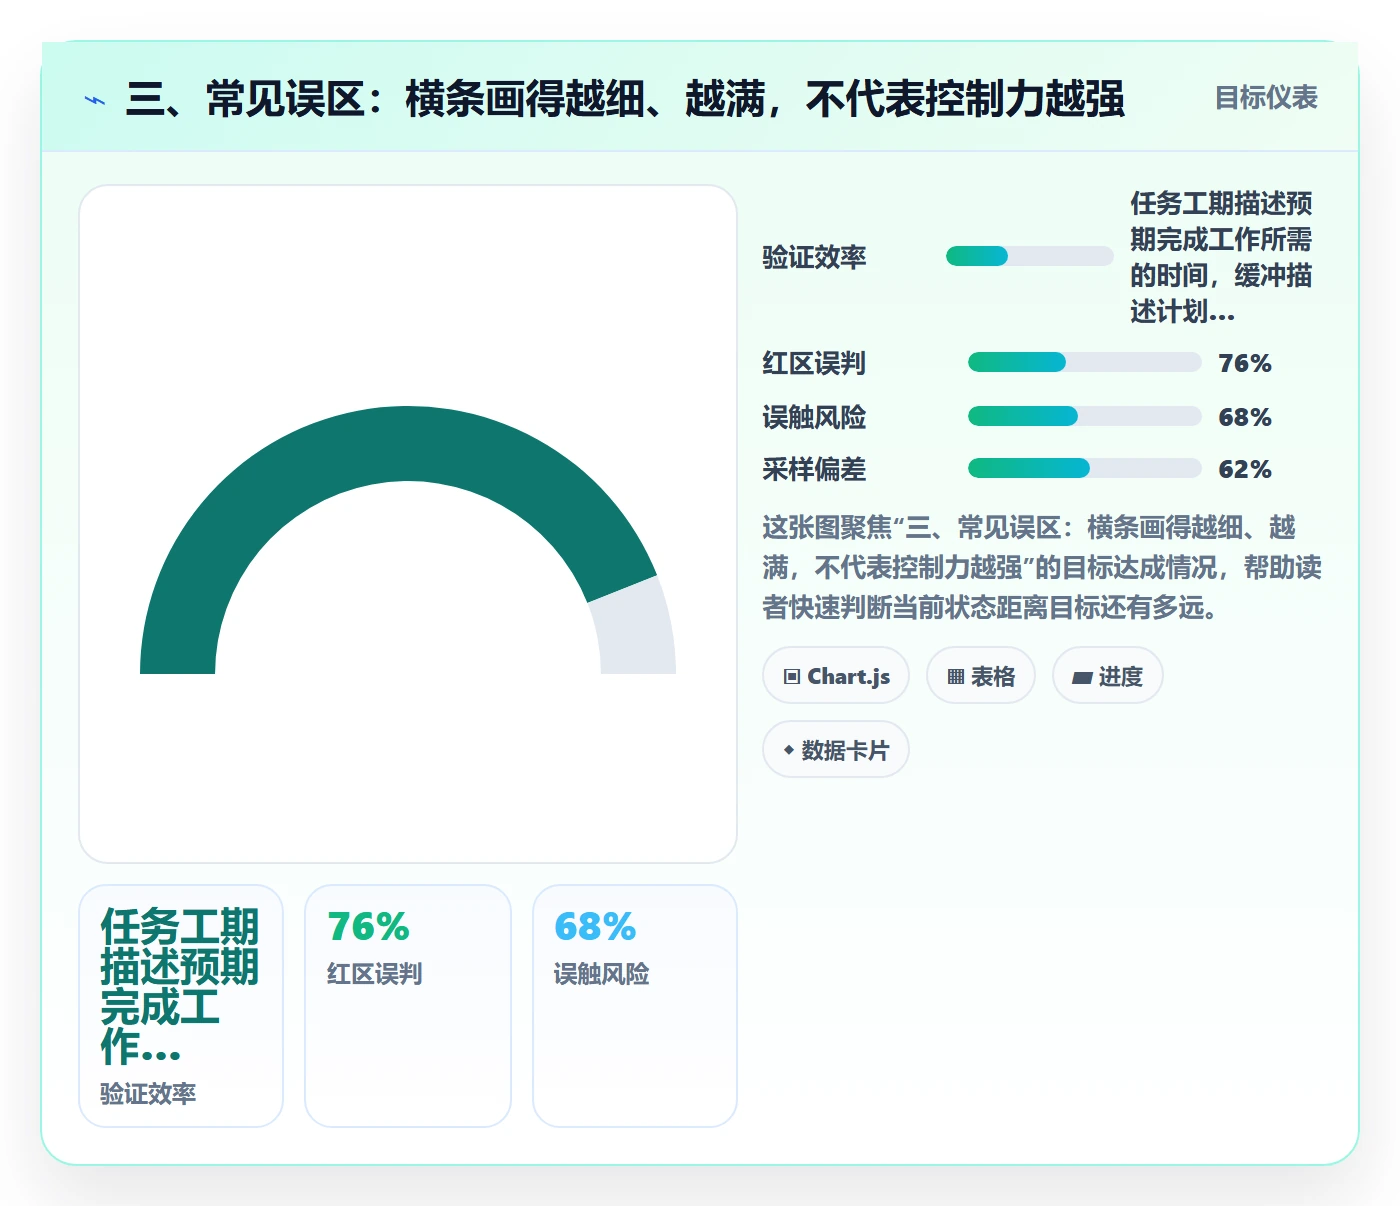Select the 数据卡片 tag button
Viewport: 1400px width, 1206px height.
click(x=836, y=749)
